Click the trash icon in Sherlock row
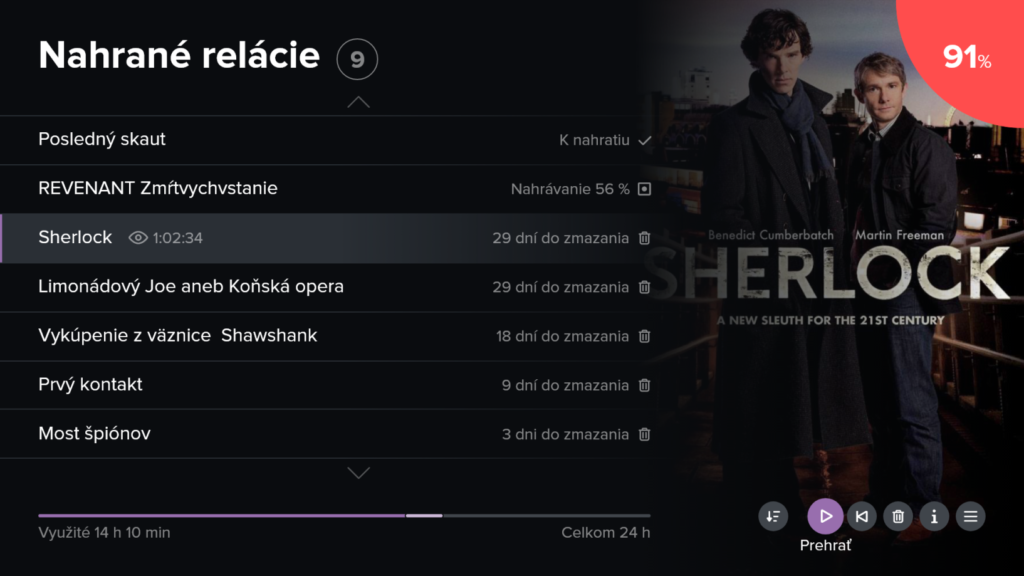The height and width of the screenshot is (576, 1024). pyautogui.click(x=644, y=238)
